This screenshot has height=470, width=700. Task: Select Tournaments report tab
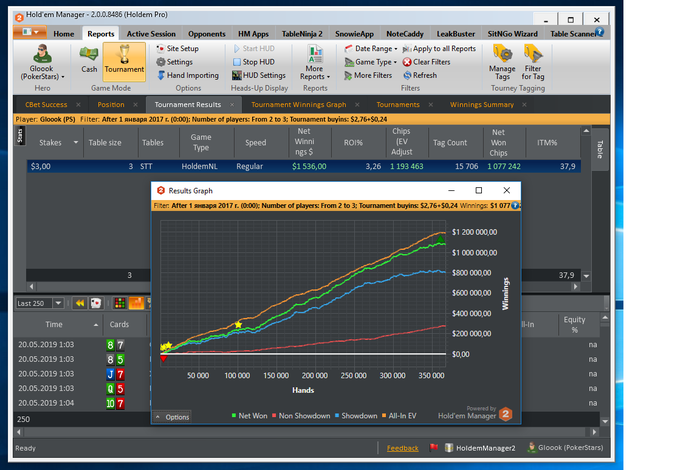398,104
